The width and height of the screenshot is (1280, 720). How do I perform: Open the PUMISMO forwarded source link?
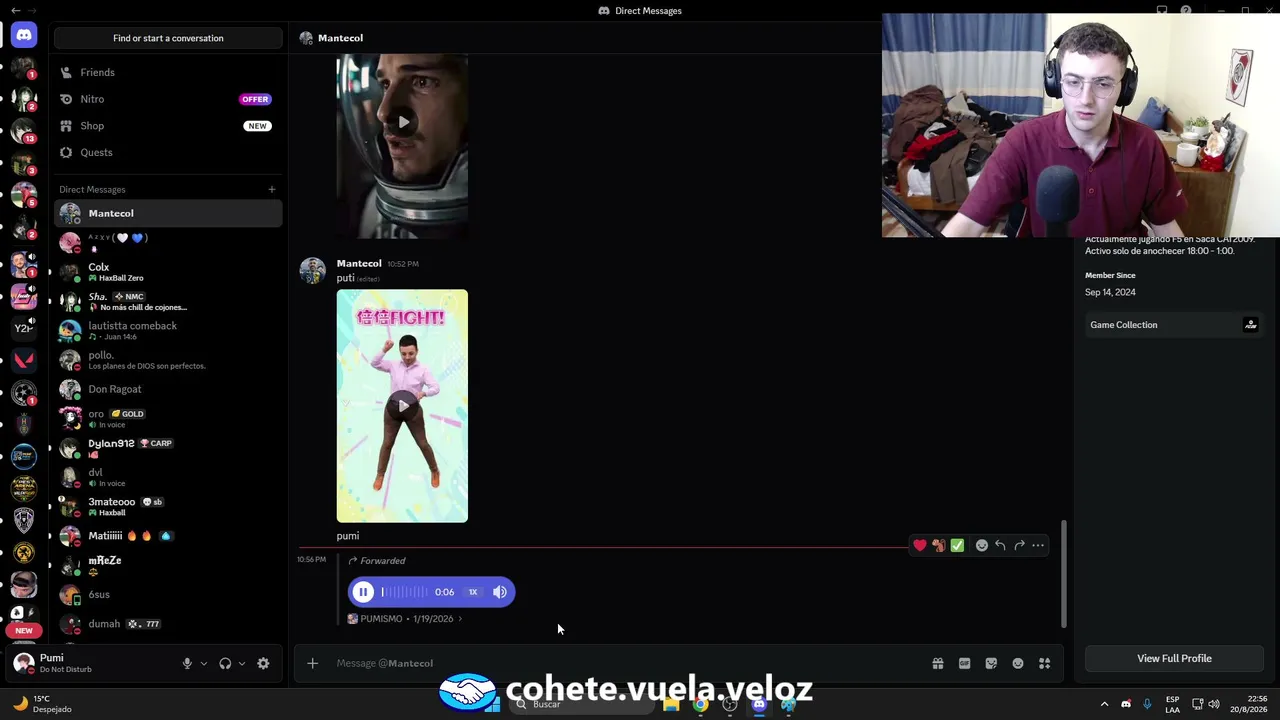(405, 619)
